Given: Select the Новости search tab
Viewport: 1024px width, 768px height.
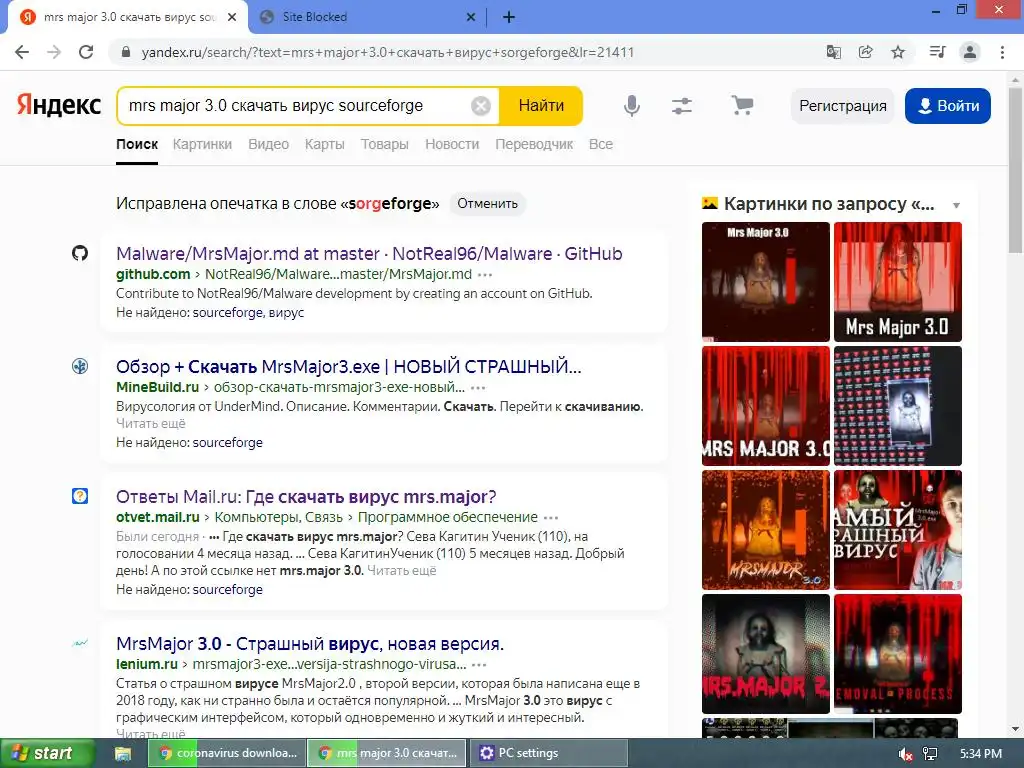Looking at the screenshot, I should tap(452, 144).
